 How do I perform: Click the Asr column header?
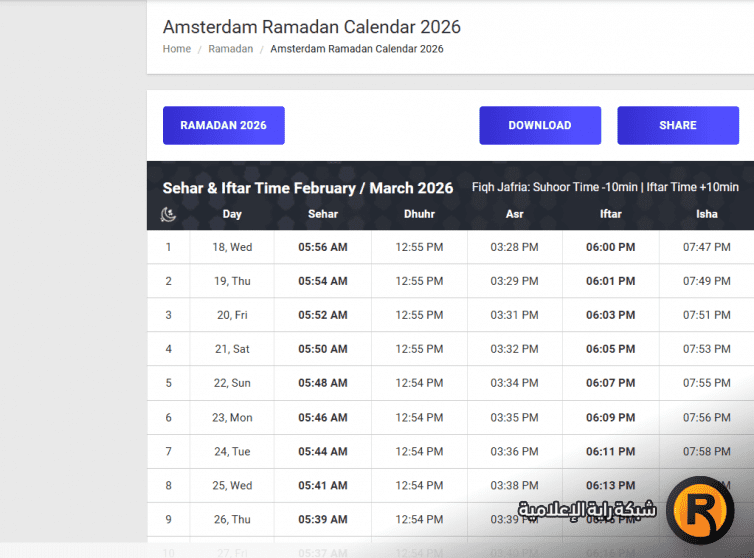(514, 214)
